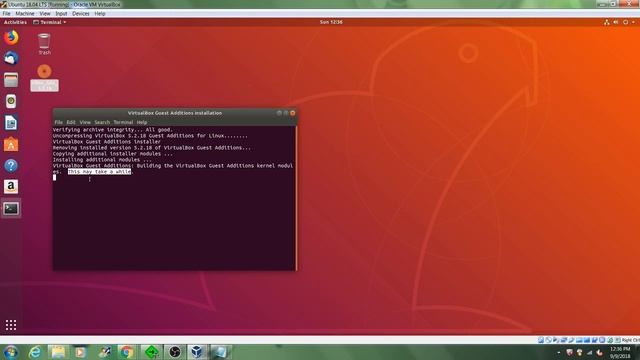Close the Guest Additions terminal window
The height and width of the screenshot is (360, 640).
click(x=293, y=113)
